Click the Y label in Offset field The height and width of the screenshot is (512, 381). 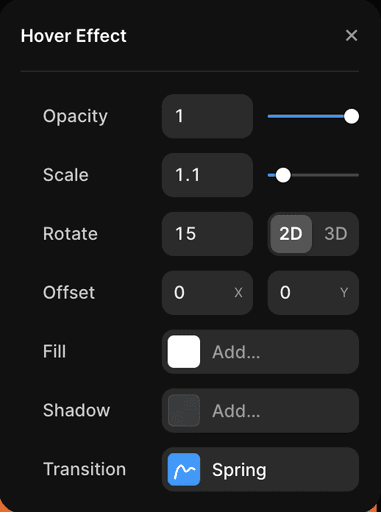pyautogui.click(x=344, y=293)
